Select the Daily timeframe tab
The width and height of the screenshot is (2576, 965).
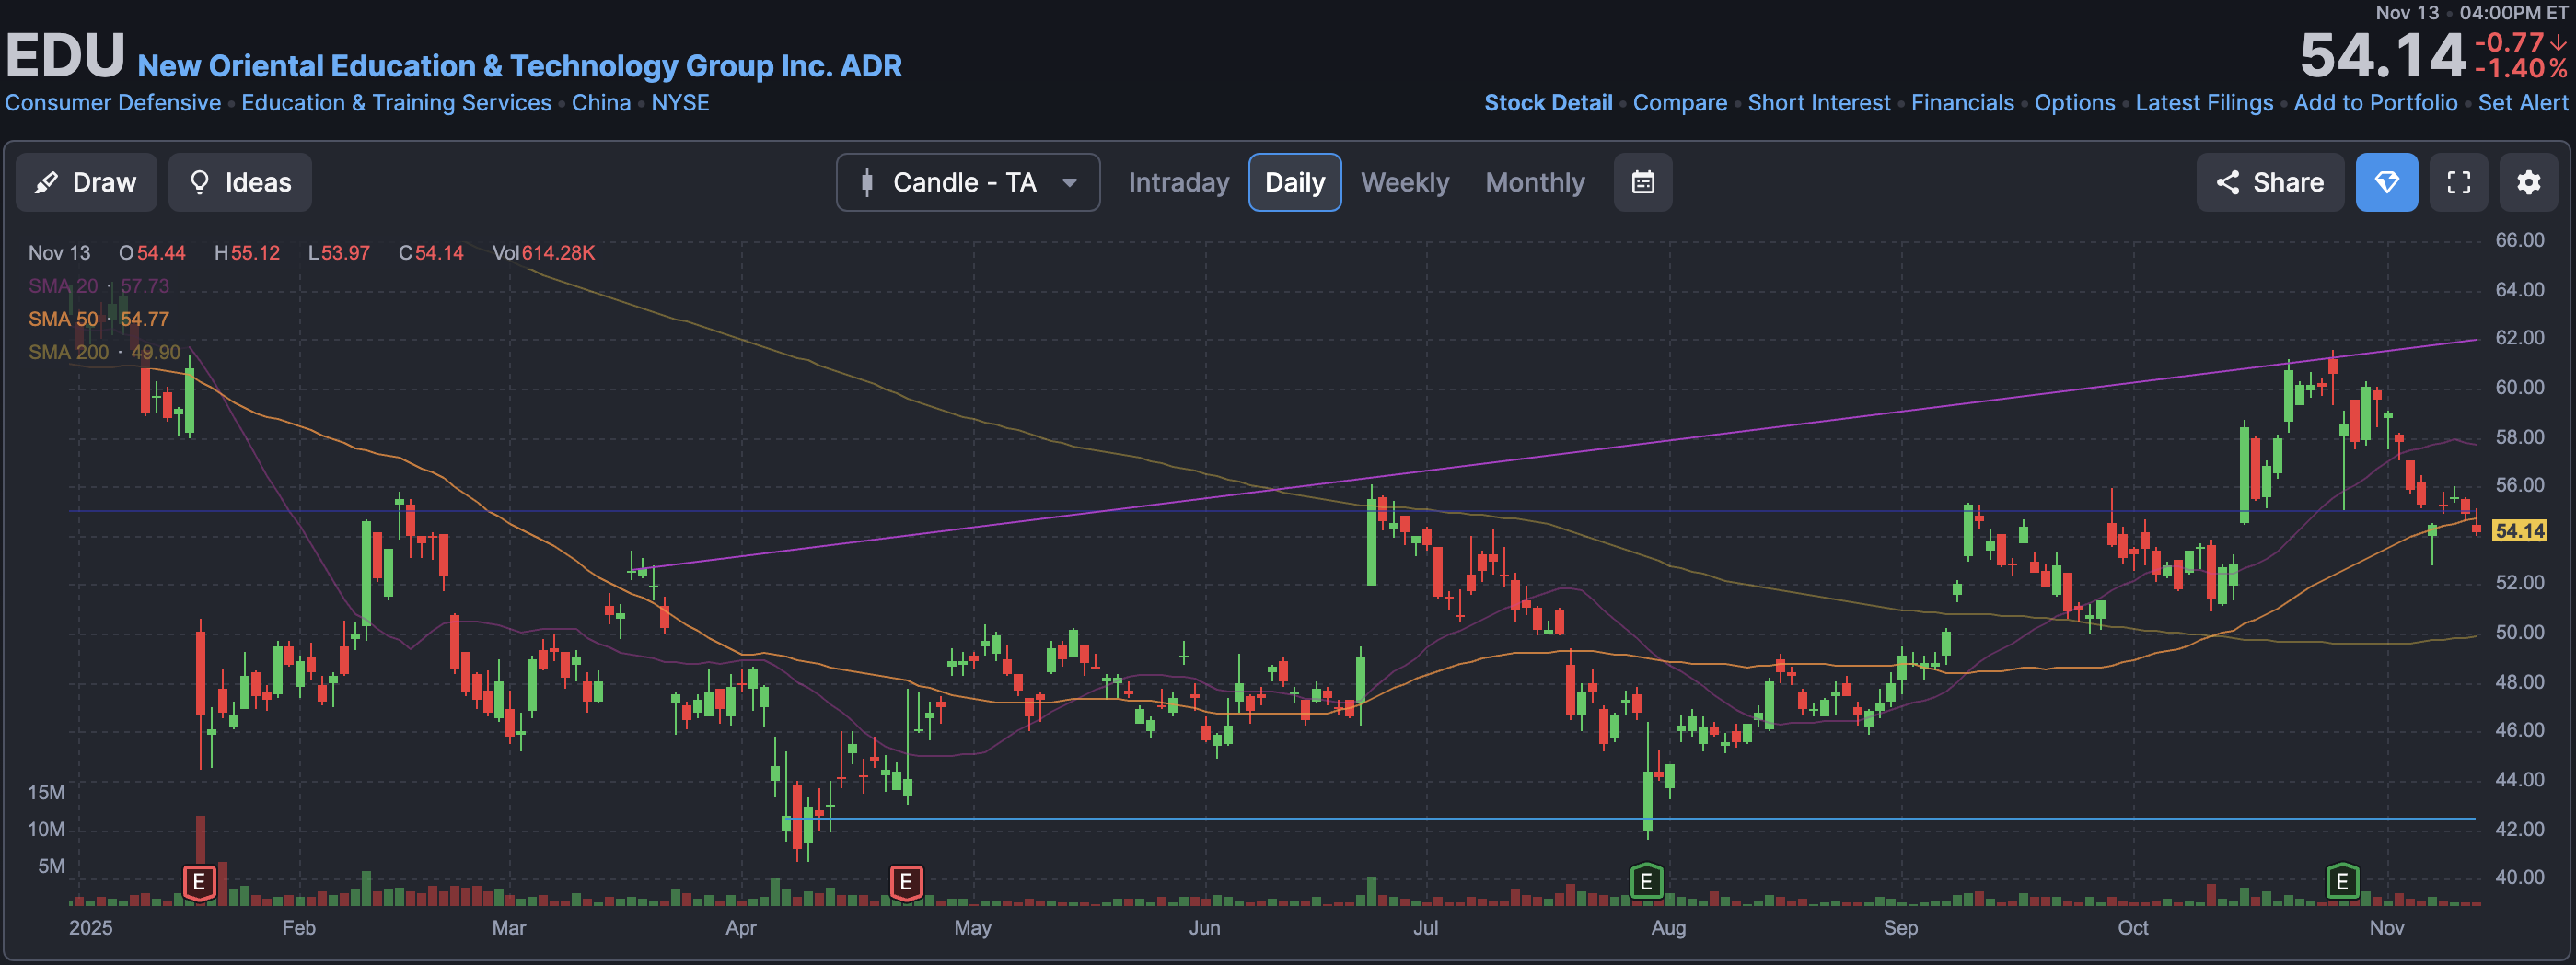coord(1295,182)
